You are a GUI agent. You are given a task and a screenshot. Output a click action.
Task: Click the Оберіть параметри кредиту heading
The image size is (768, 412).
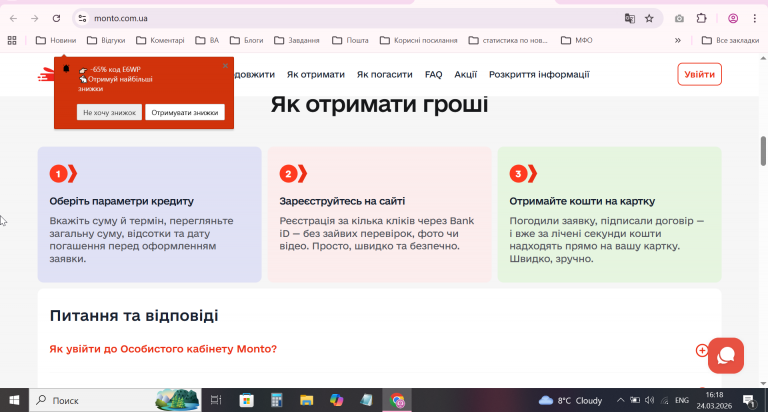pos(121,201)
